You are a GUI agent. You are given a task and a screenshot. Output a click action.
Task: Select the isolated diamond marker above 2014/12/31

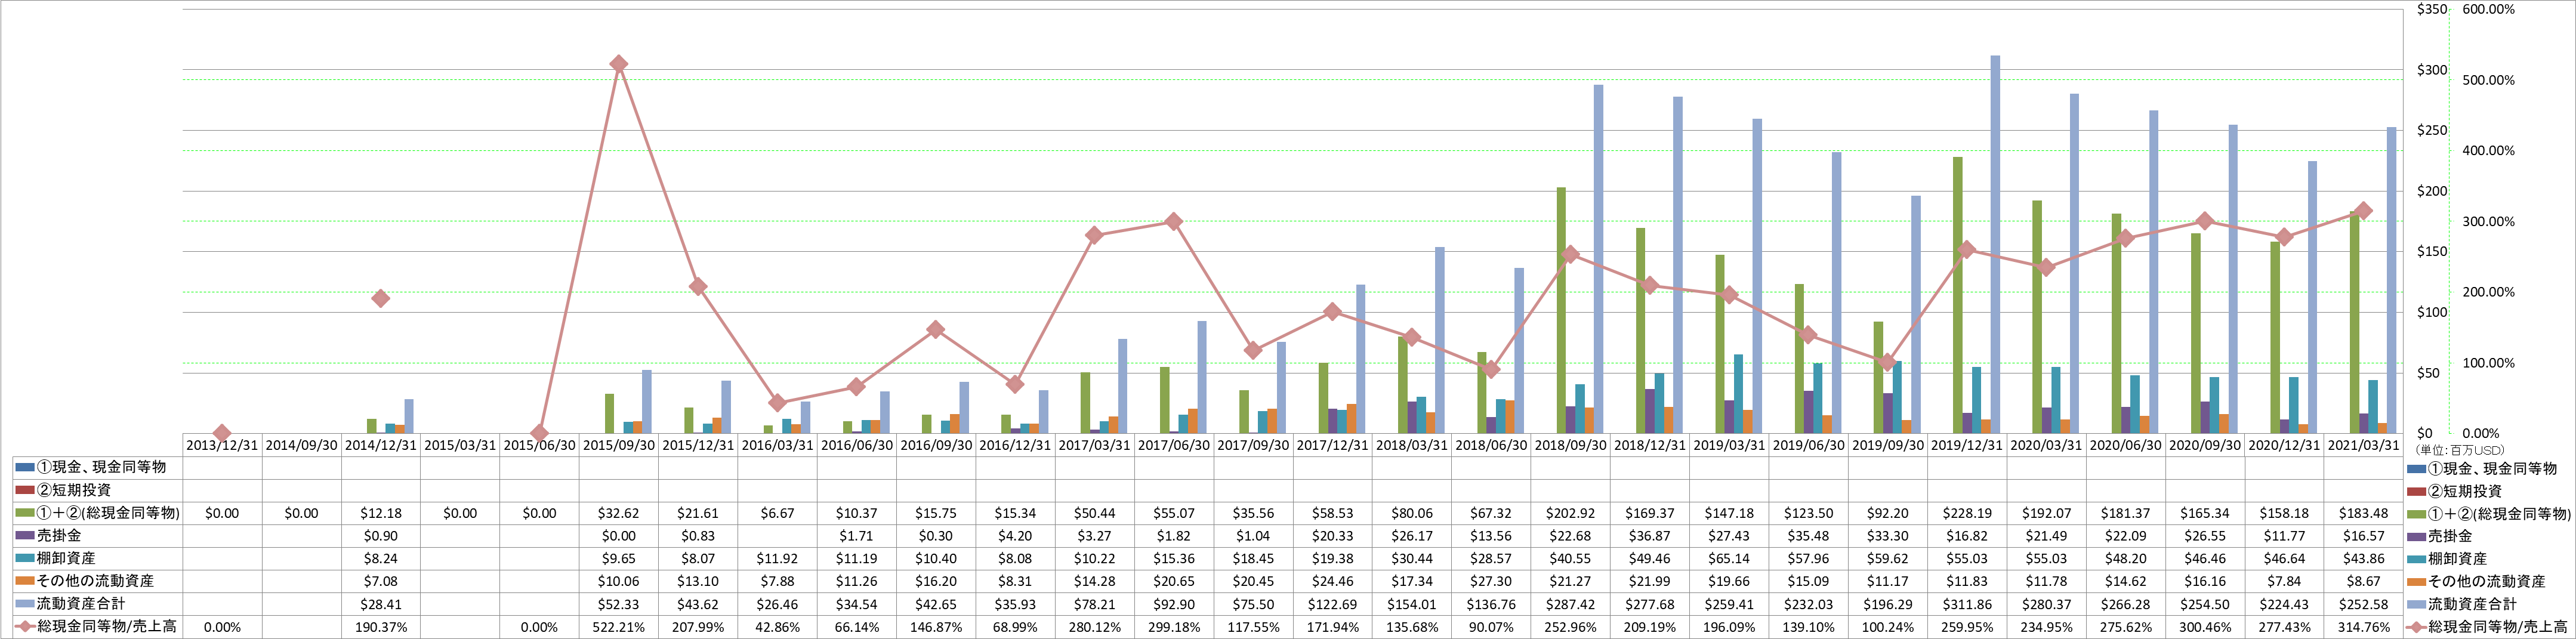coord(380,299)
